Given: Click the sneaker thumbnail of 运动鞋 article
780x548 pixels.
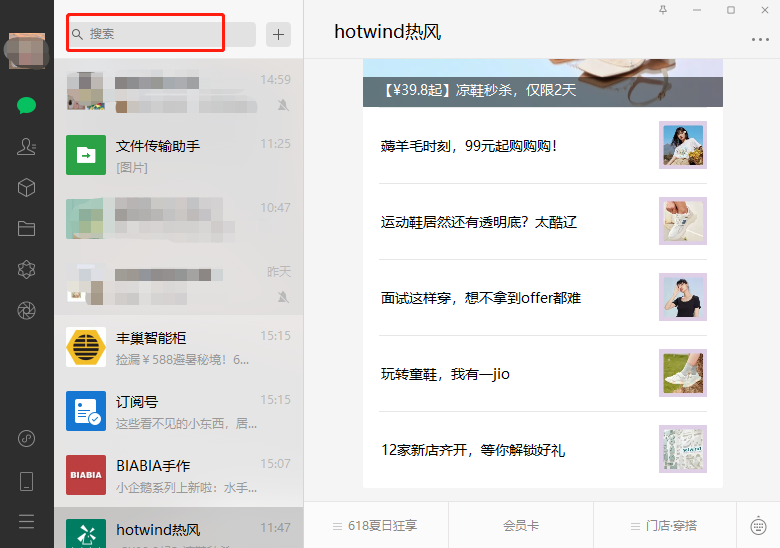Looking at the screenshot, I should pyautogui.click(x=682, y=221).
